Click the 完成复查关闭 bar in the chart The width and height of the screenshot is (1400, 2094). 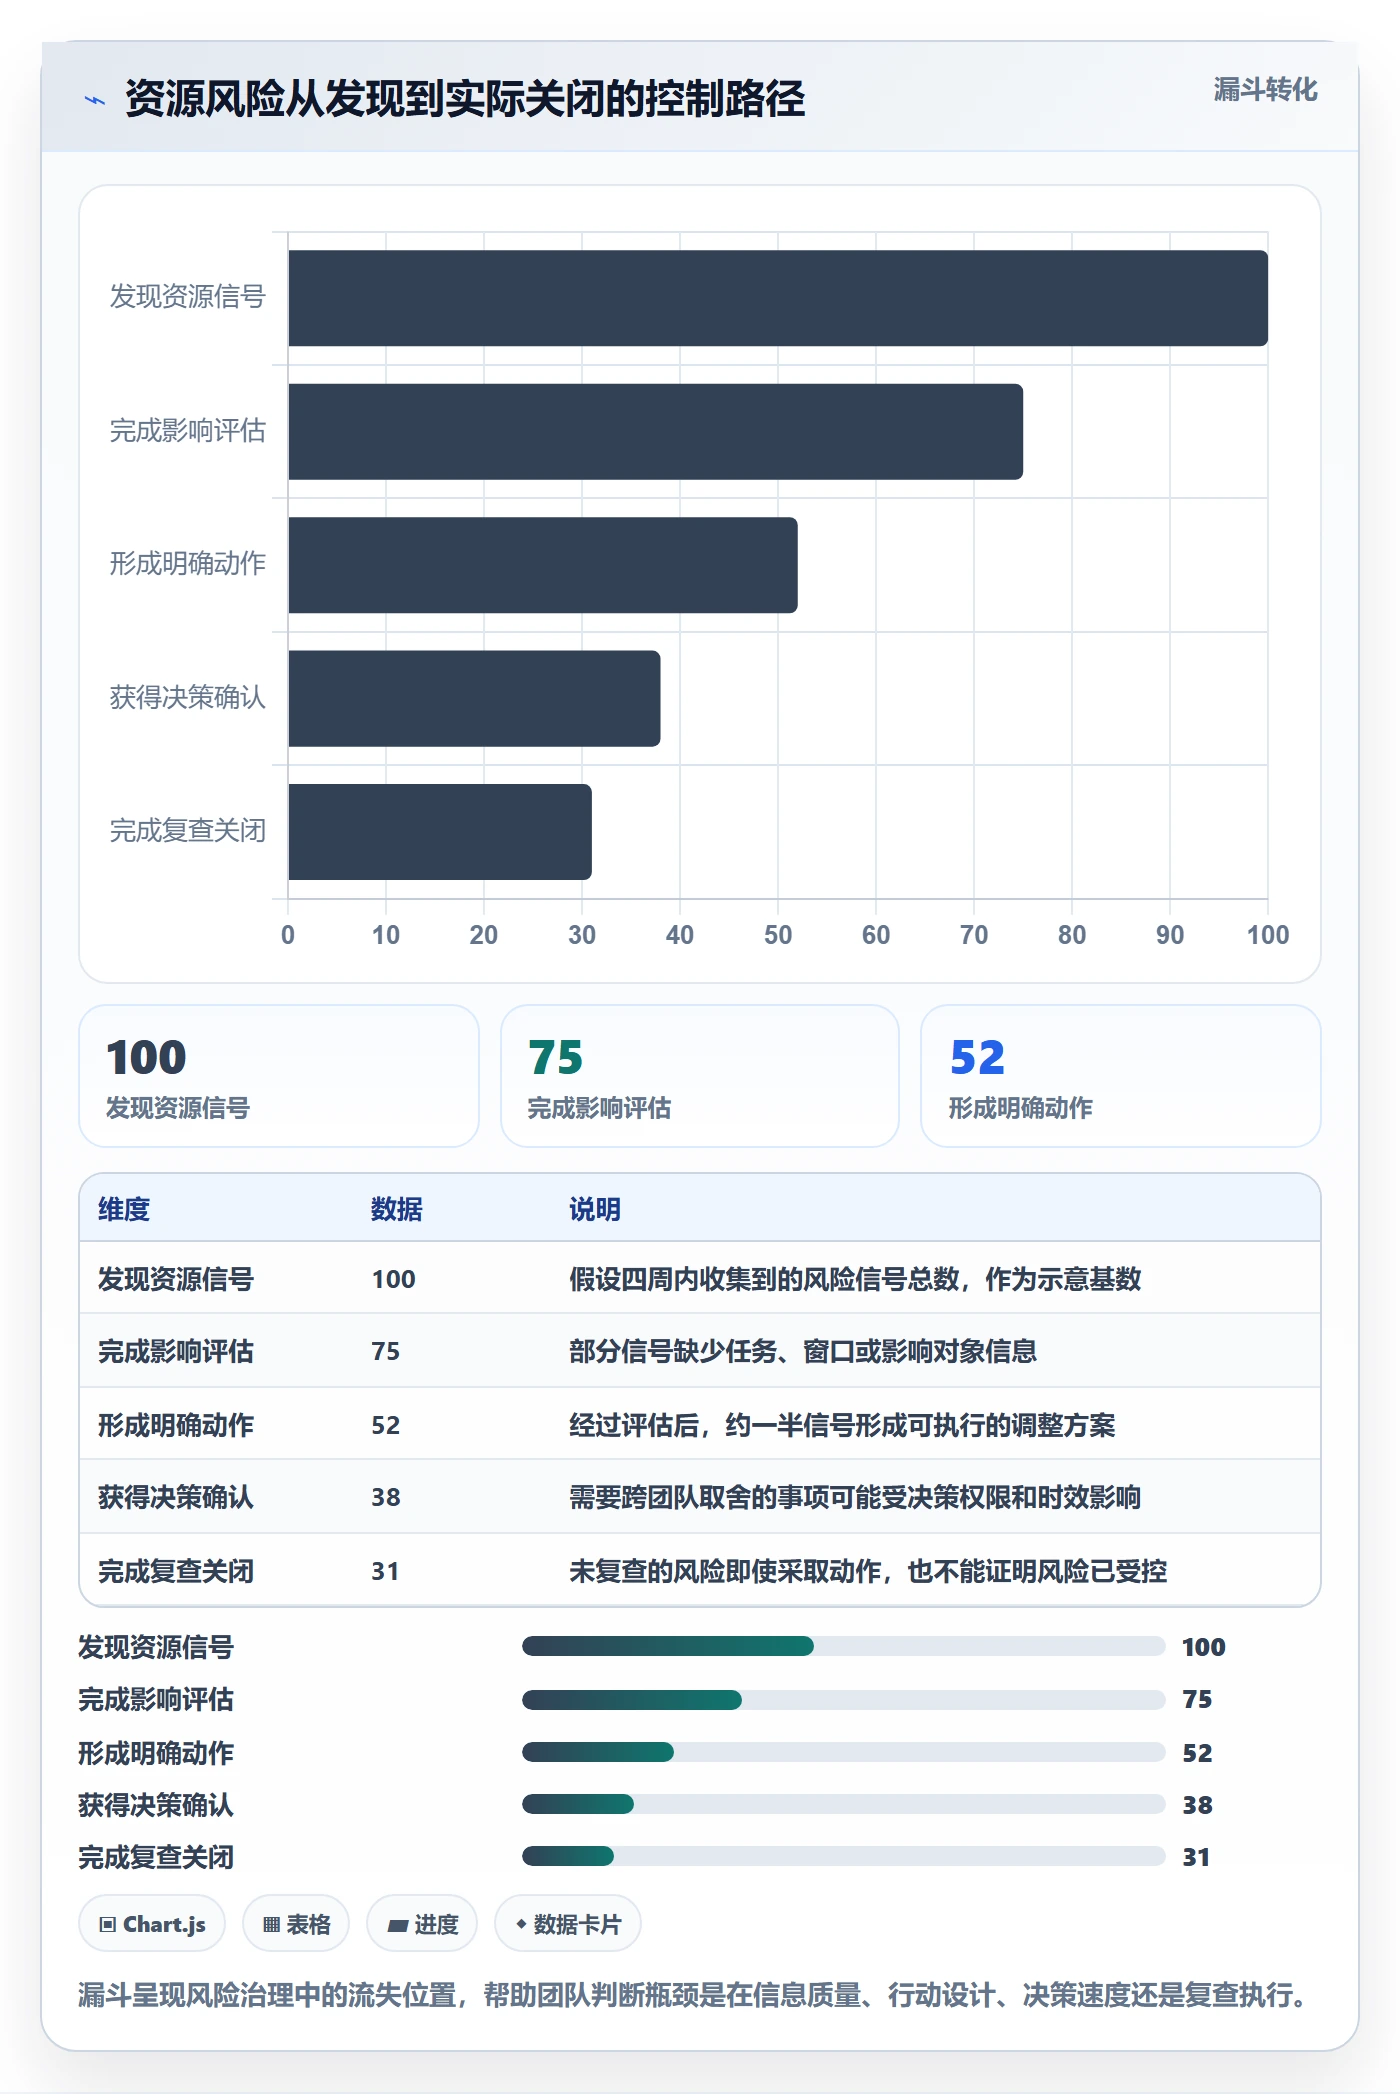click(440, 832)
